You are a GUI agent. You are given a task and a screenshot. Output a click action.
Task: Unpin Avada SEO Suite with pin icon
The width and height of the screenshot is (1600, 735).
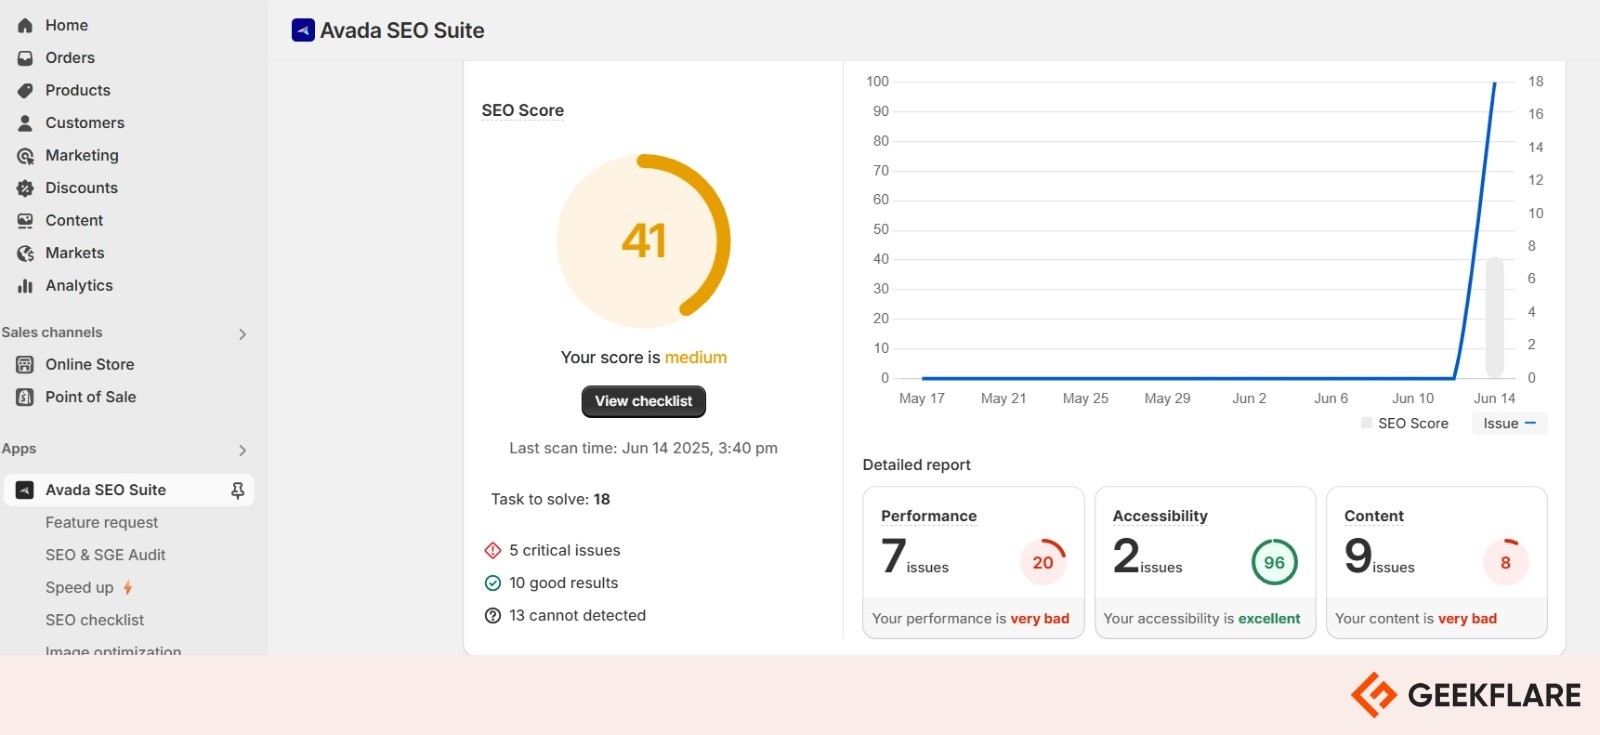(x=238, y=490)
